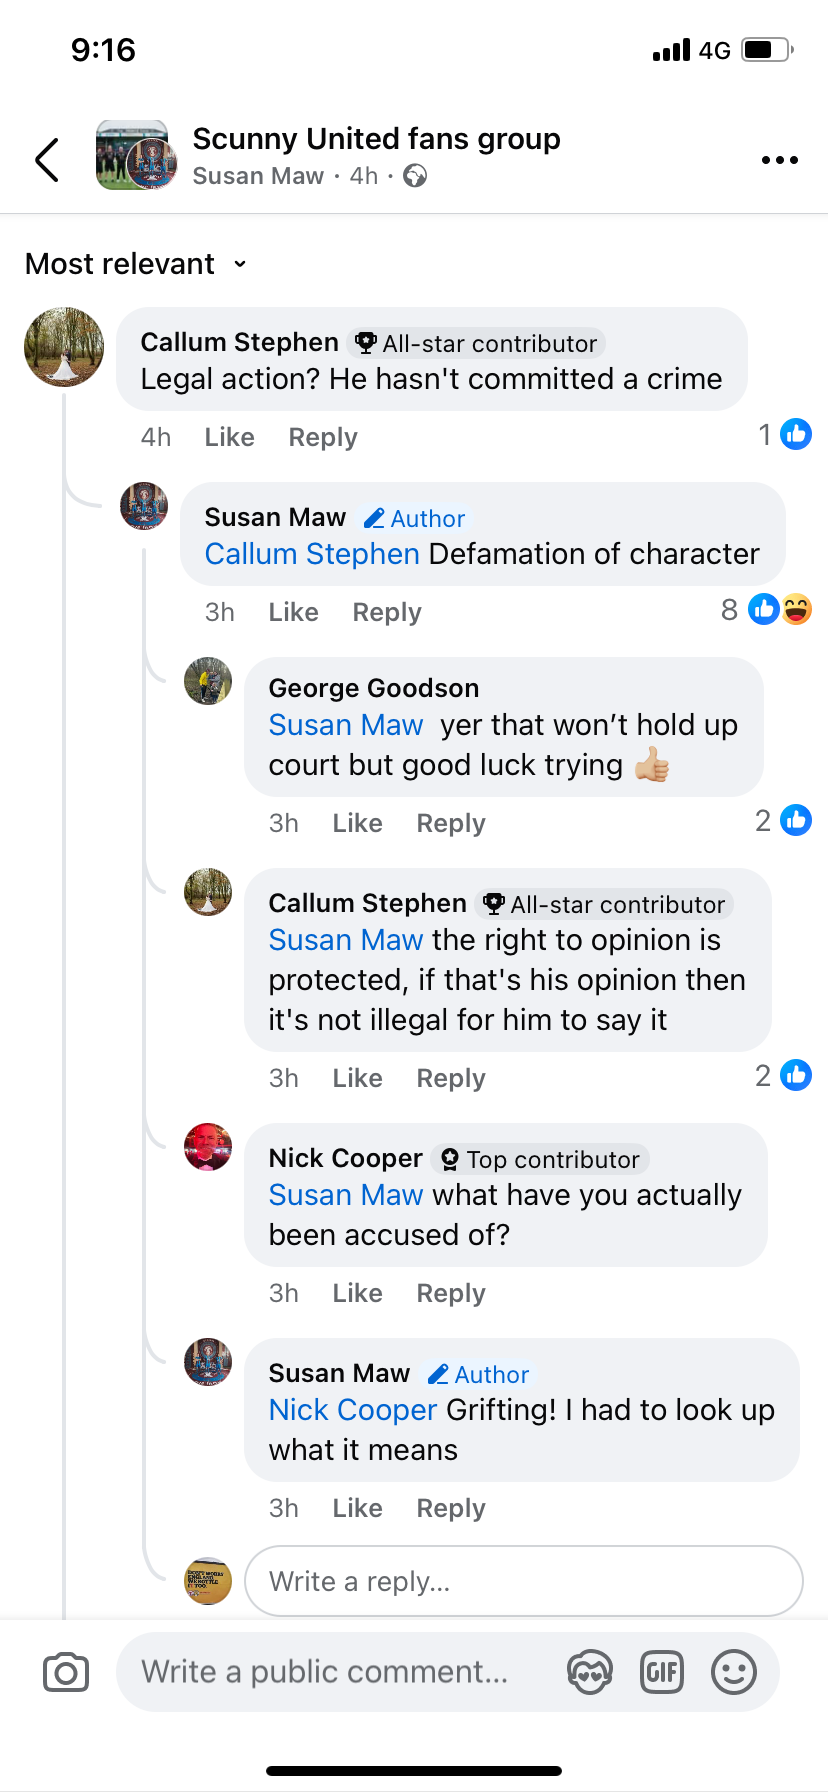Reply to George Goodson's comment
This screenshot has width=828, height=1792.
tap(451, 823)
